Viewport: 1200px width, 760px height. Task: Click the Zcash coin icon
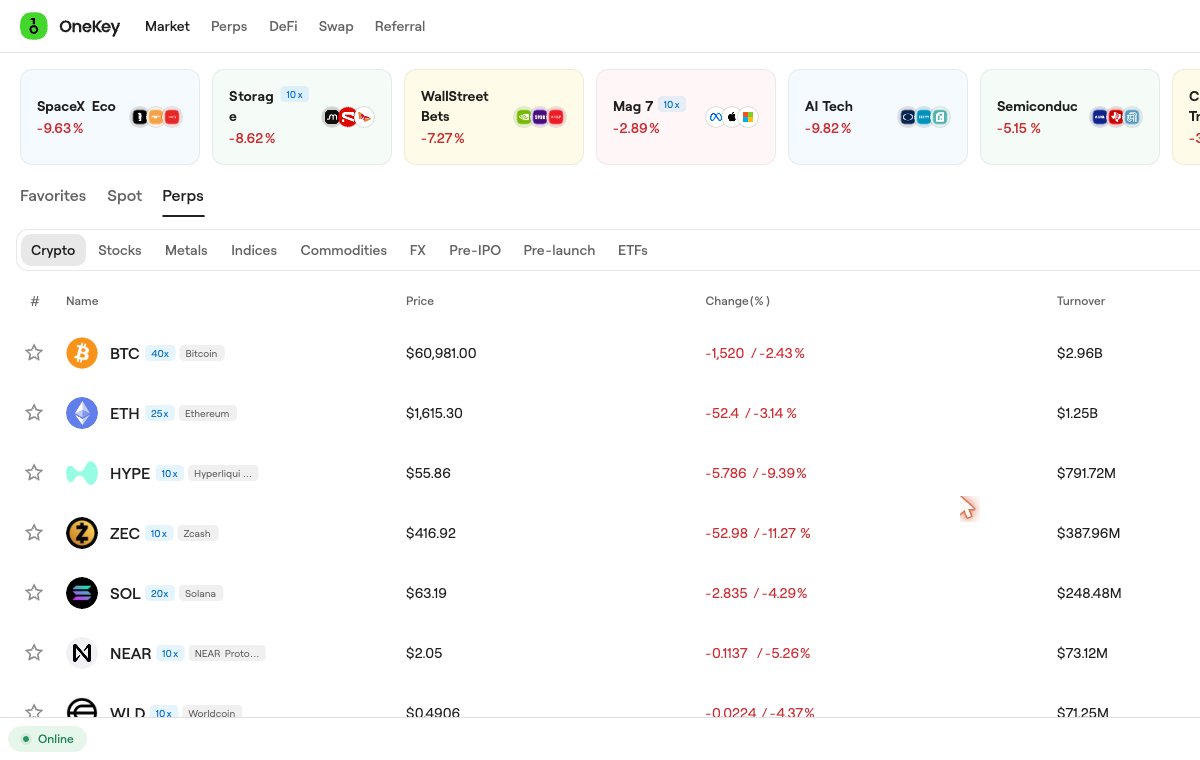point(82,533)
